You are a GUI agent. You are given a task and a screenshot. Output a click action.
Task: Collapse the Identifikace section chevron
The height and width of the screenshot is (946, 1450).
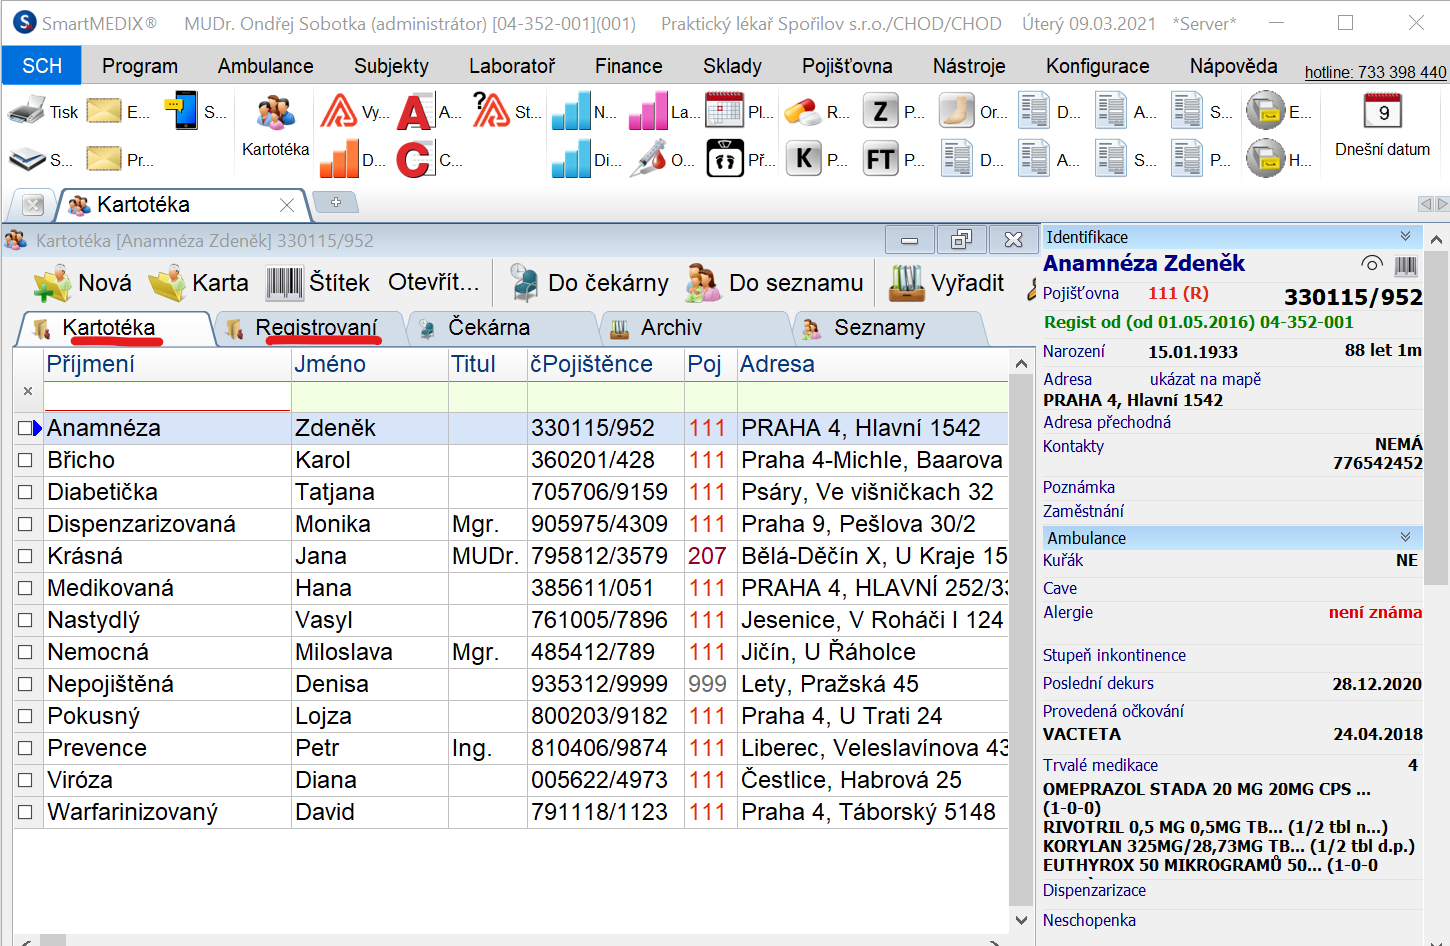(1405, 237)
